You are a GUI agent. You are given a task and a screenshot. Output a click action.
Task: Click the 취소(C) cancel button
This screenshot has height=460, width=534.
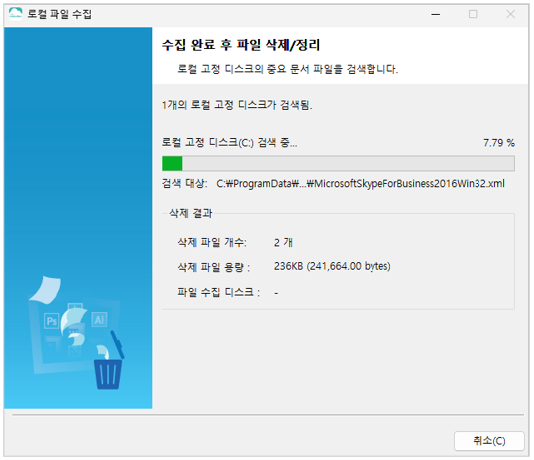coord(489,441)
